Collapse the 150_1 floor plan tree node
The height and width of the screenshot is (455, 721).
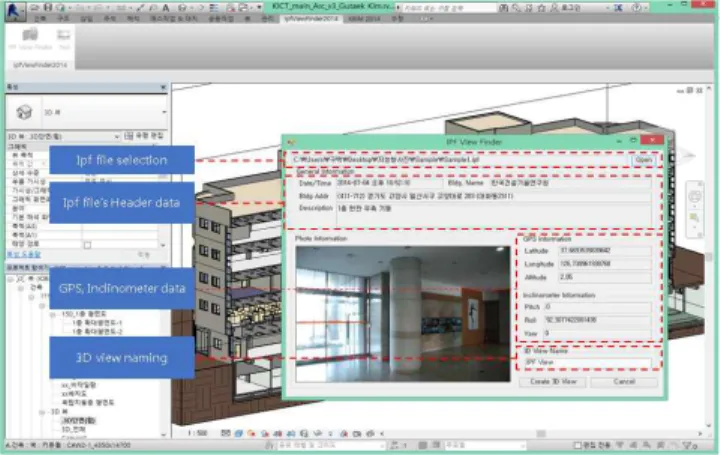coord(53,314)
